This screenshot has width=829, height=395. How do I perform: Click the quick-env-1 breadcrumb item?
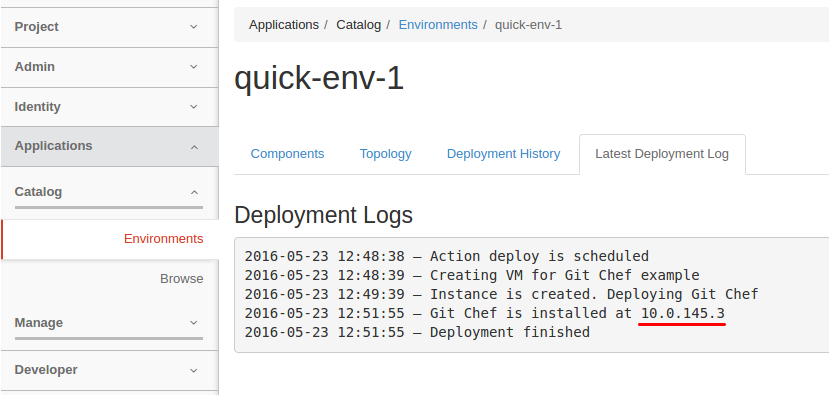click(528, 25)
